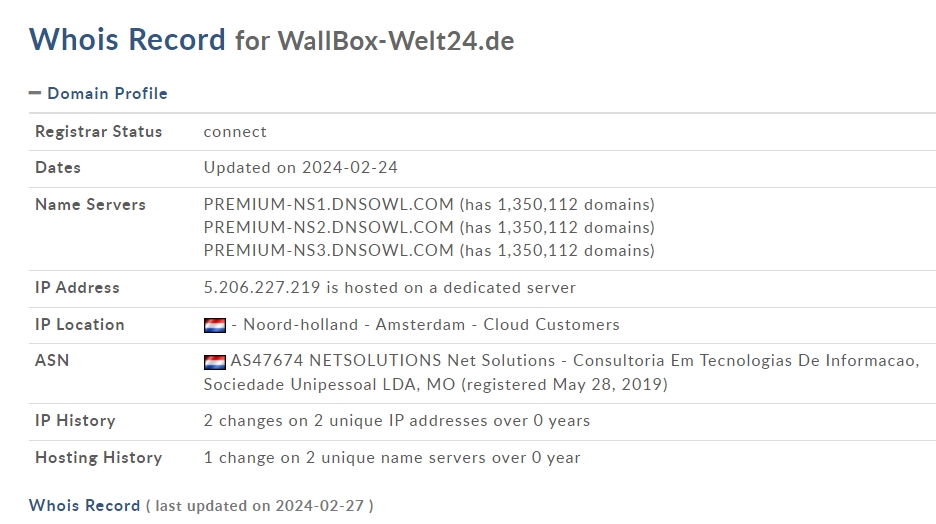Click the Name Servers row label

[90, 205]
